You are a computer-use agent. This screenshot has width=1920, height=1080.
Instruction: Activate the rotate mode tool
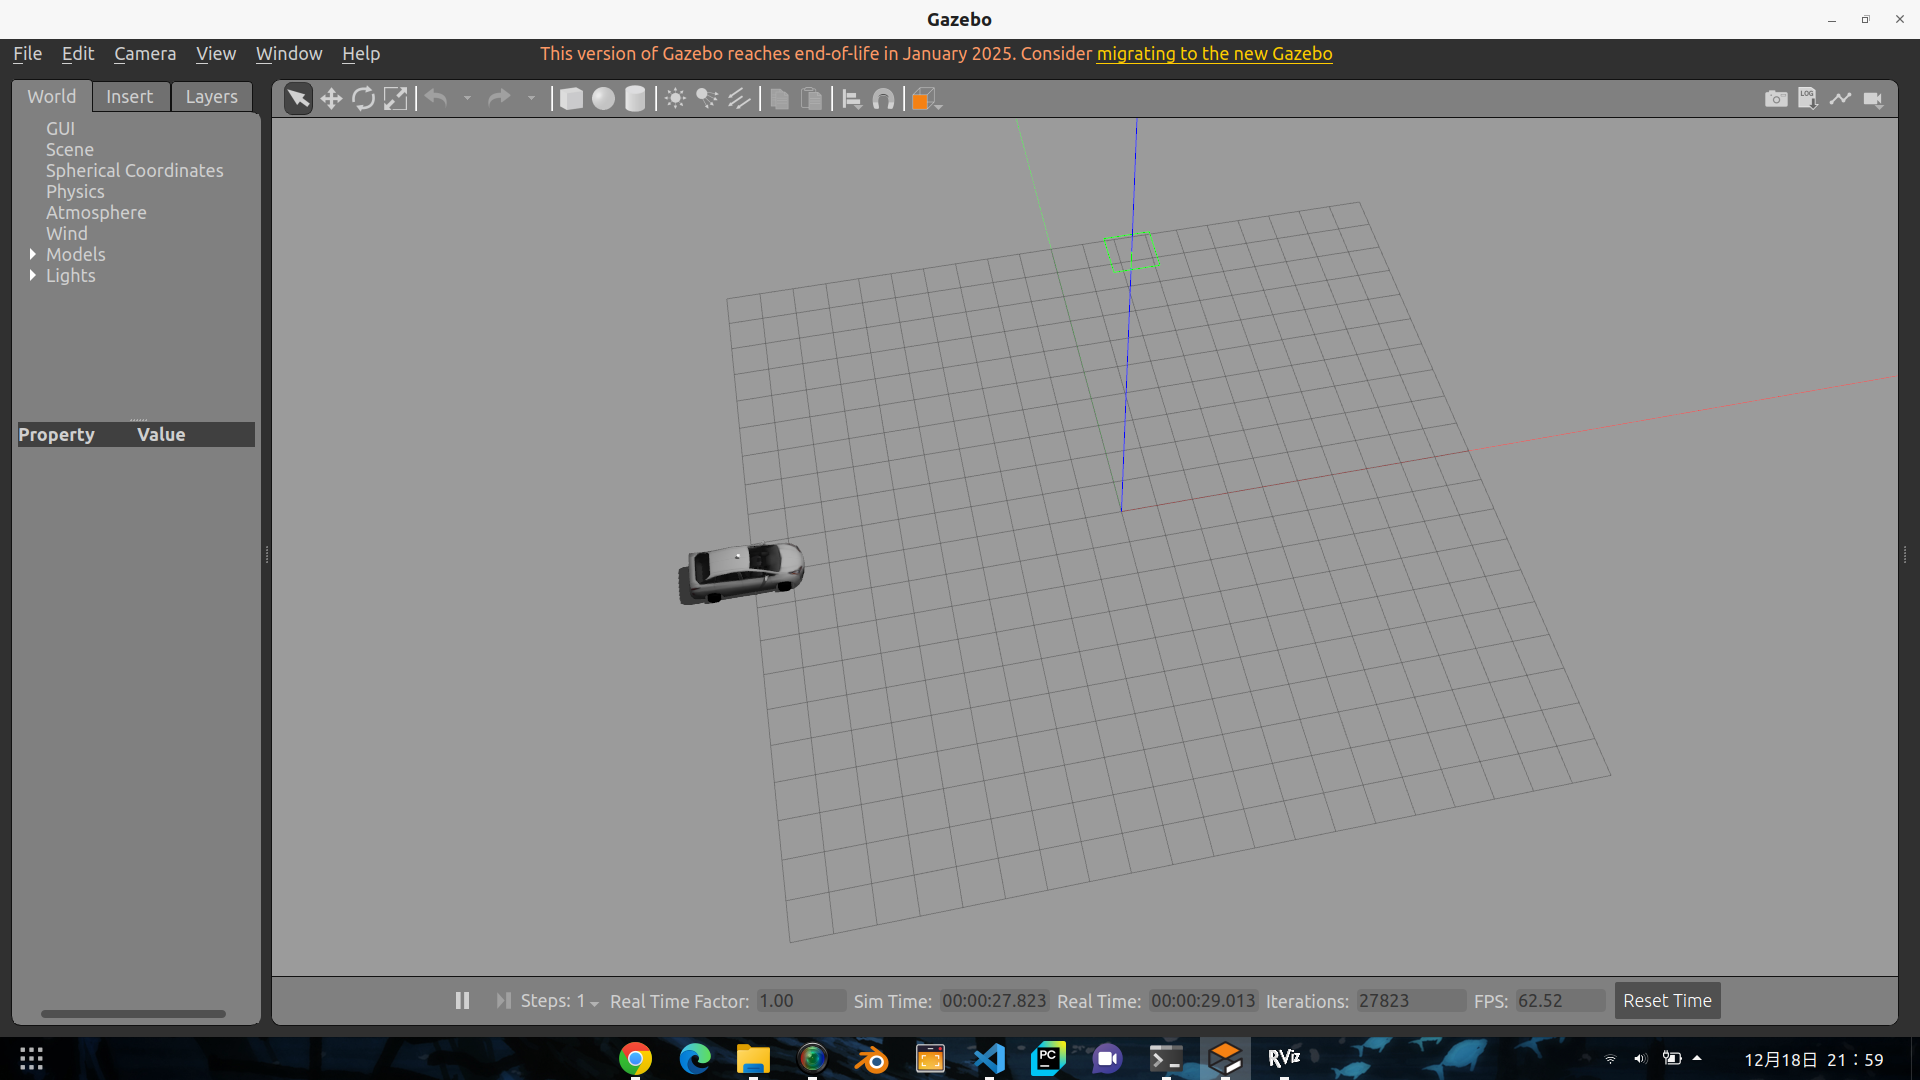point(363,98)
